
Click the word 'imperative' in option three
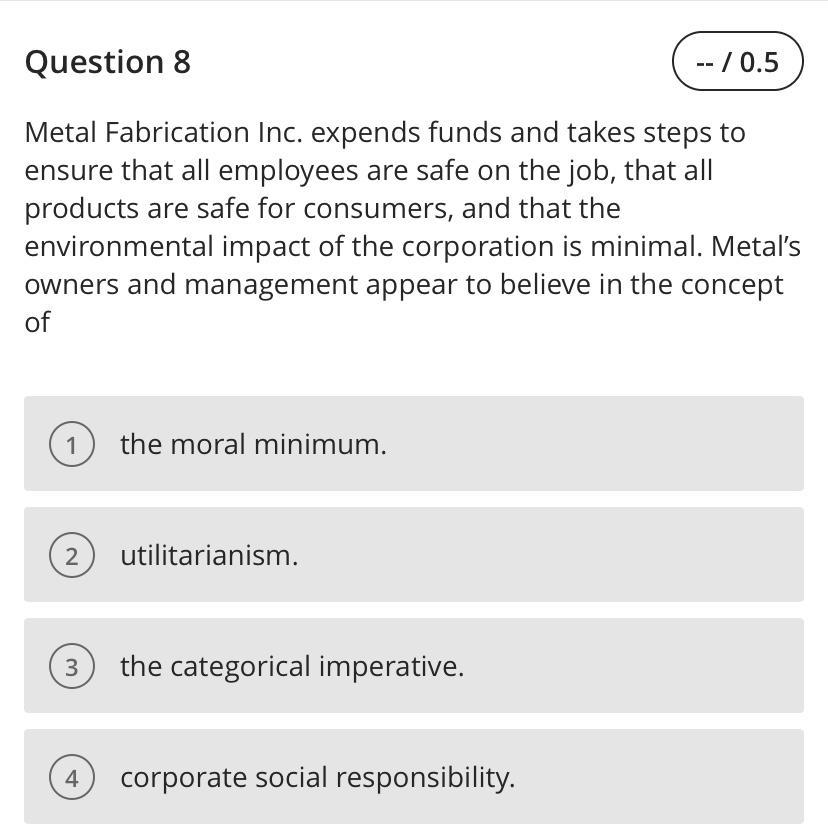391,667
